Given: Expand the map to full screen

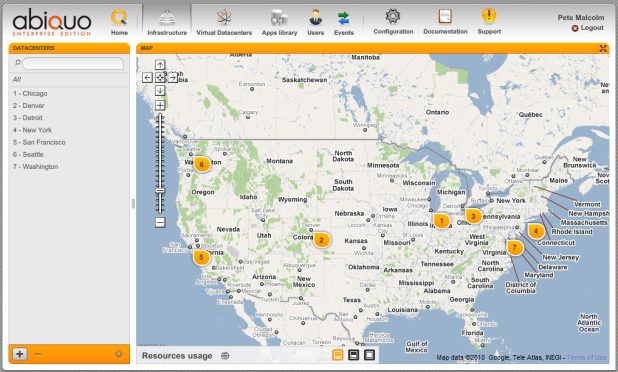Looking at the screenshot, I should coord(603,48).
